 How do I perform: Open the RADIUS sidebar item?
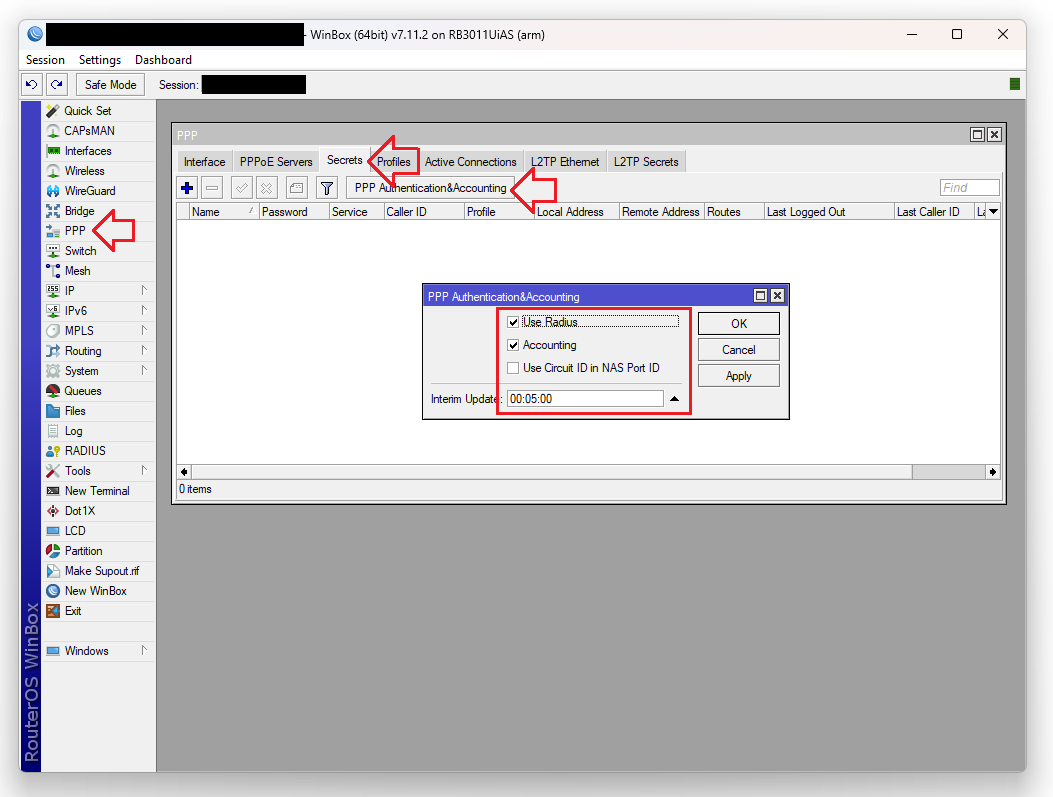tap(84, 451)
